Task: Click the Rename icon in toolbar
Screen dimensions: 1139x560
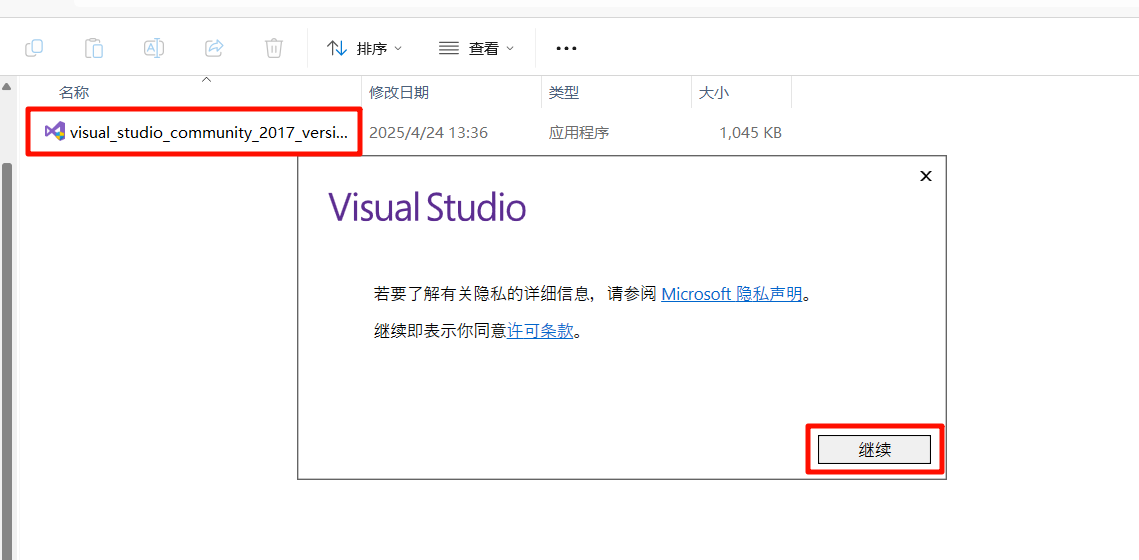Action: pyautogui.click(x=153, y=49)
